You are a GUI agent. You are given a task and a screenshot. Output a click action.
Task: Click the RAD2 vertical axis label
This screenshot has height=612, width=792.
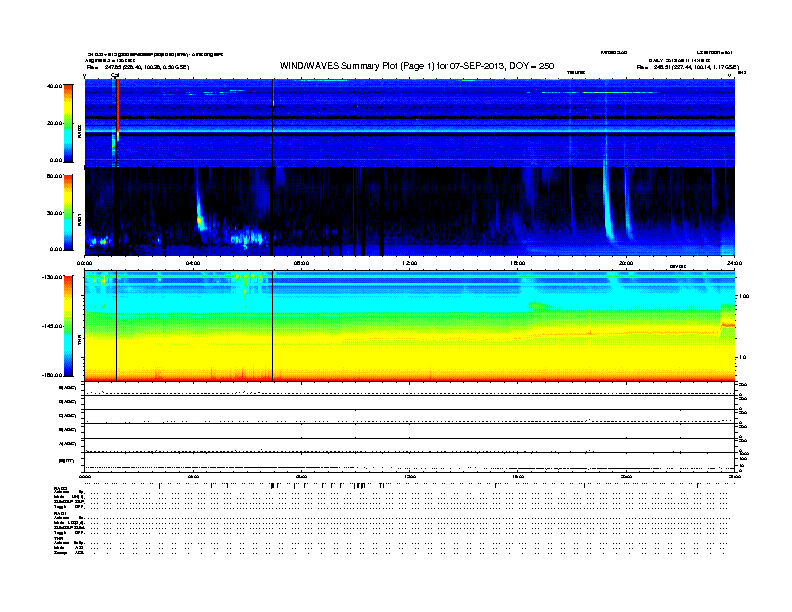(79, 131)
